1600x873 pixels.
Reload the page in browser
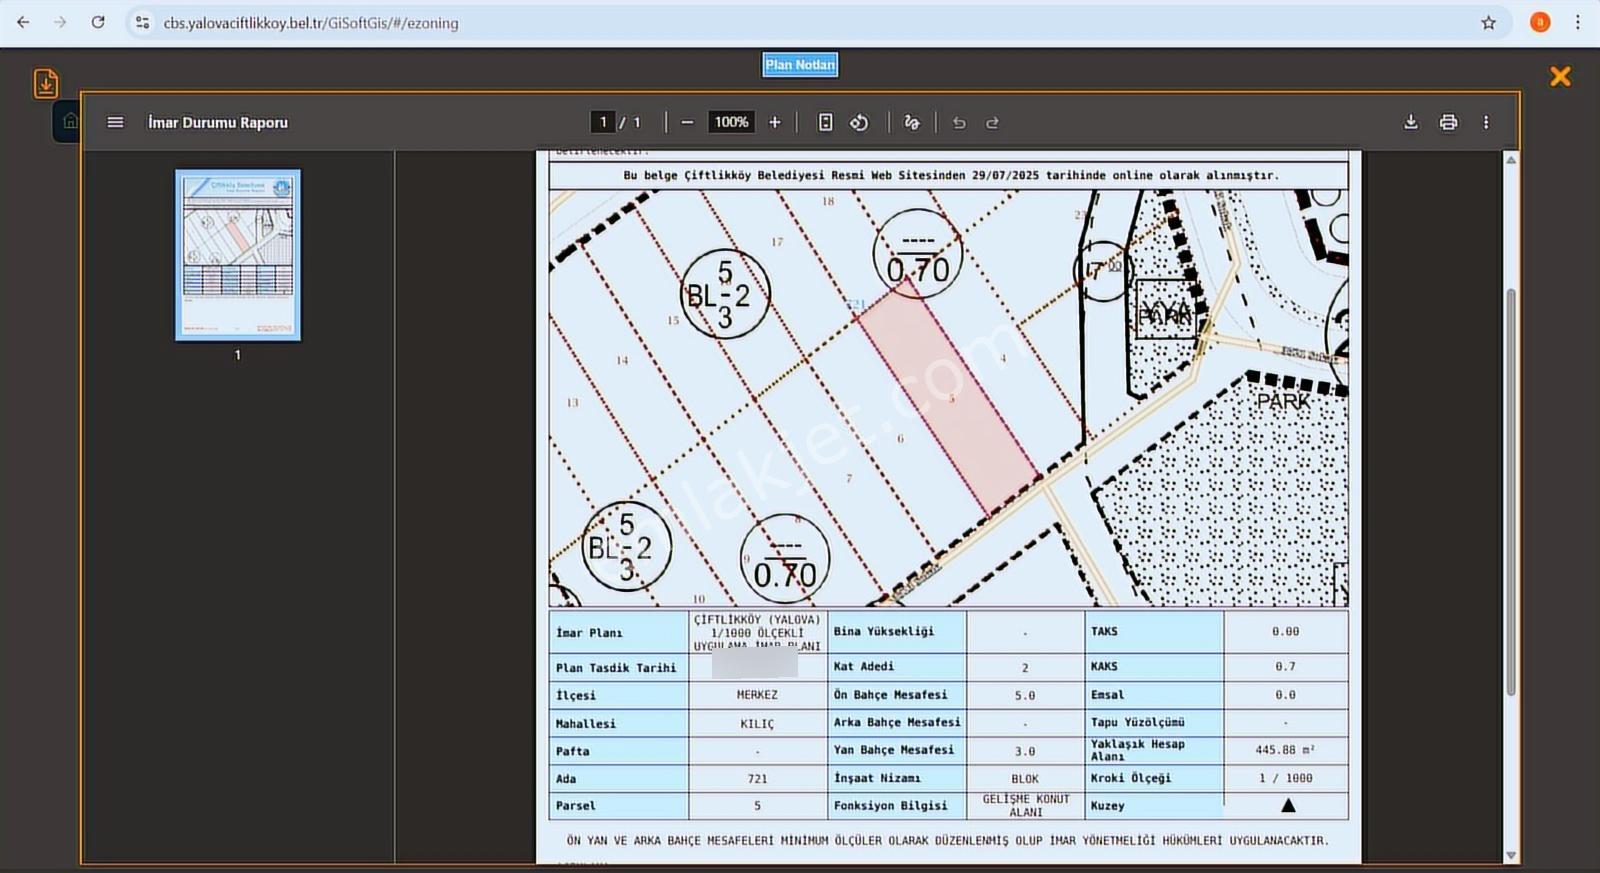[98, 22]
